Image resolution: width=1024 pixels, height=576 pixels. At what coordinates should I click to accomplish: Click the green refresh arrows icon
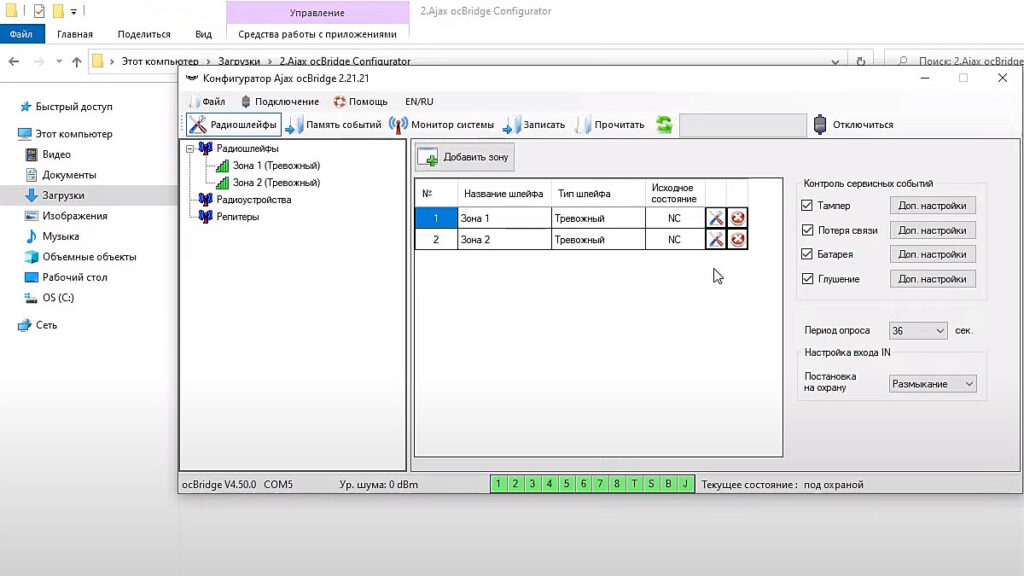point(664,124)
